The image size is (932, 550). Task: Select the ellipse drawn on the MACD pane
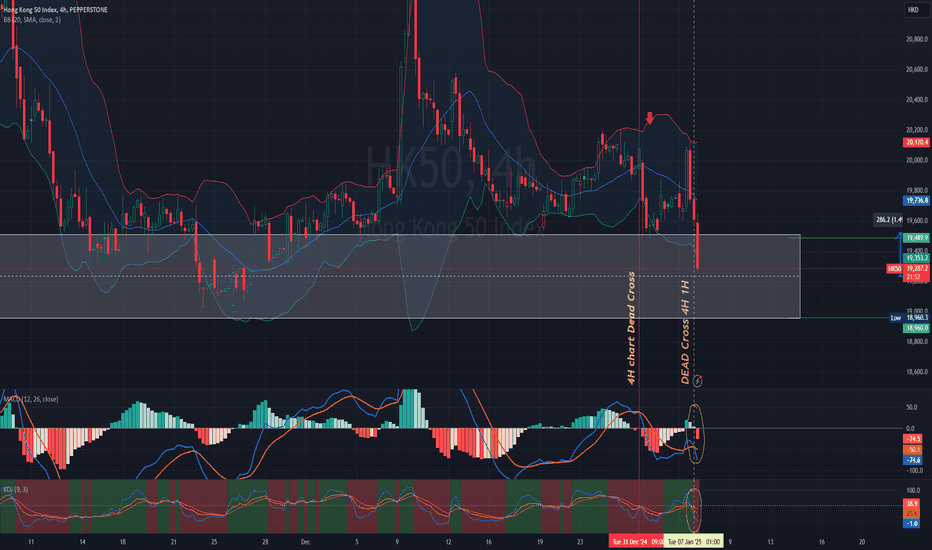(696, 433)
